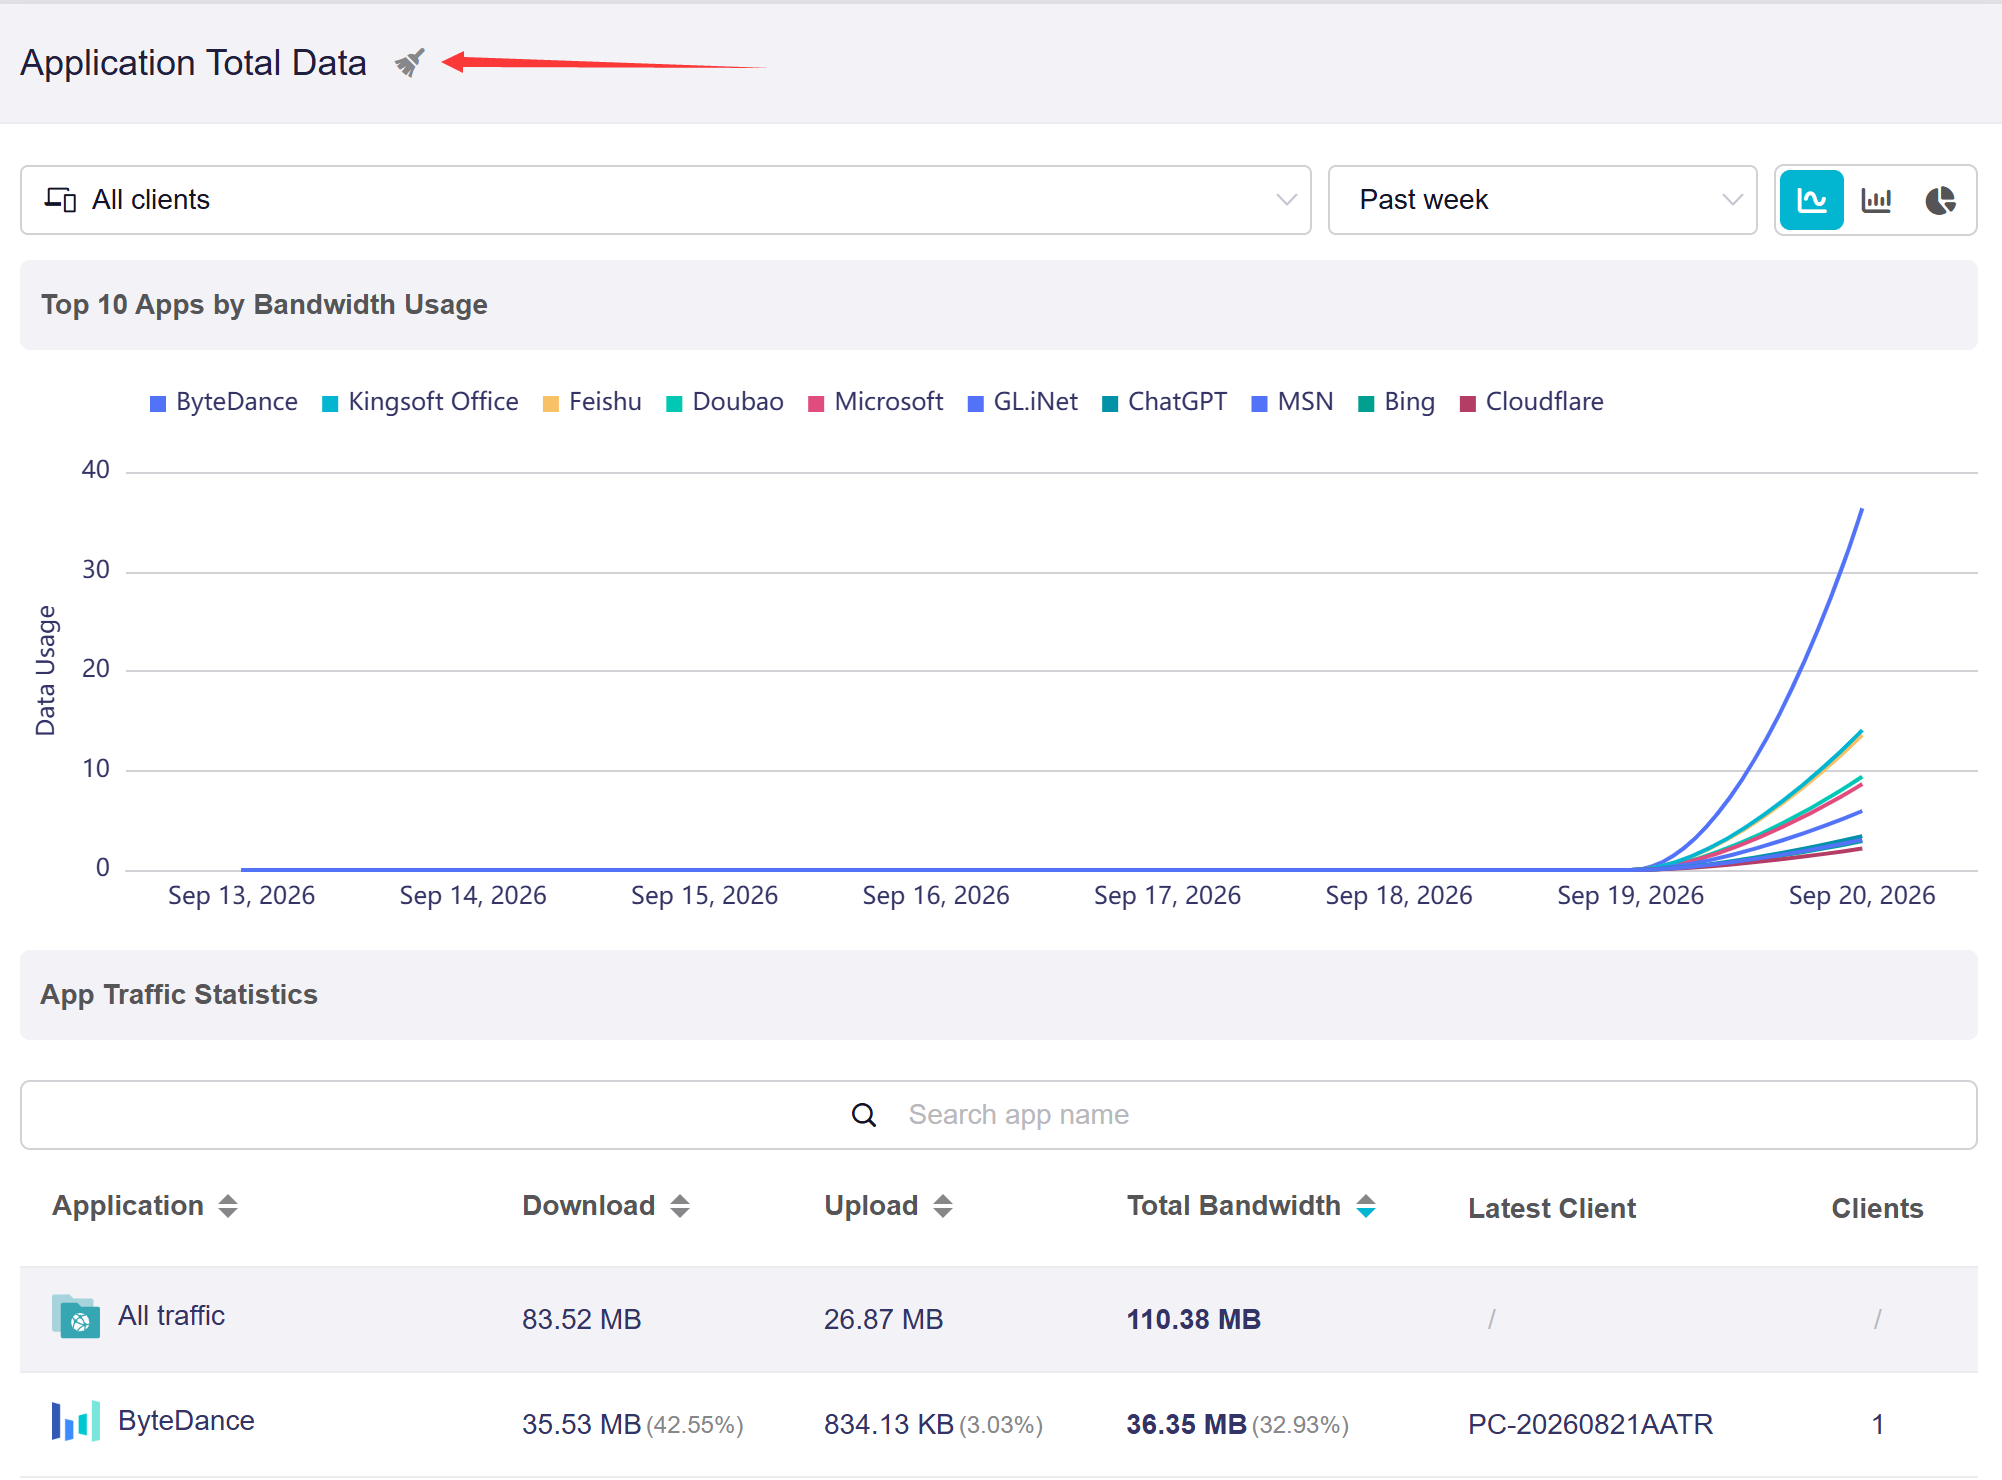Toggle Cloudflare series in chart legend
This screenshot has height=1480, width=2002.
coord(1532,402)
